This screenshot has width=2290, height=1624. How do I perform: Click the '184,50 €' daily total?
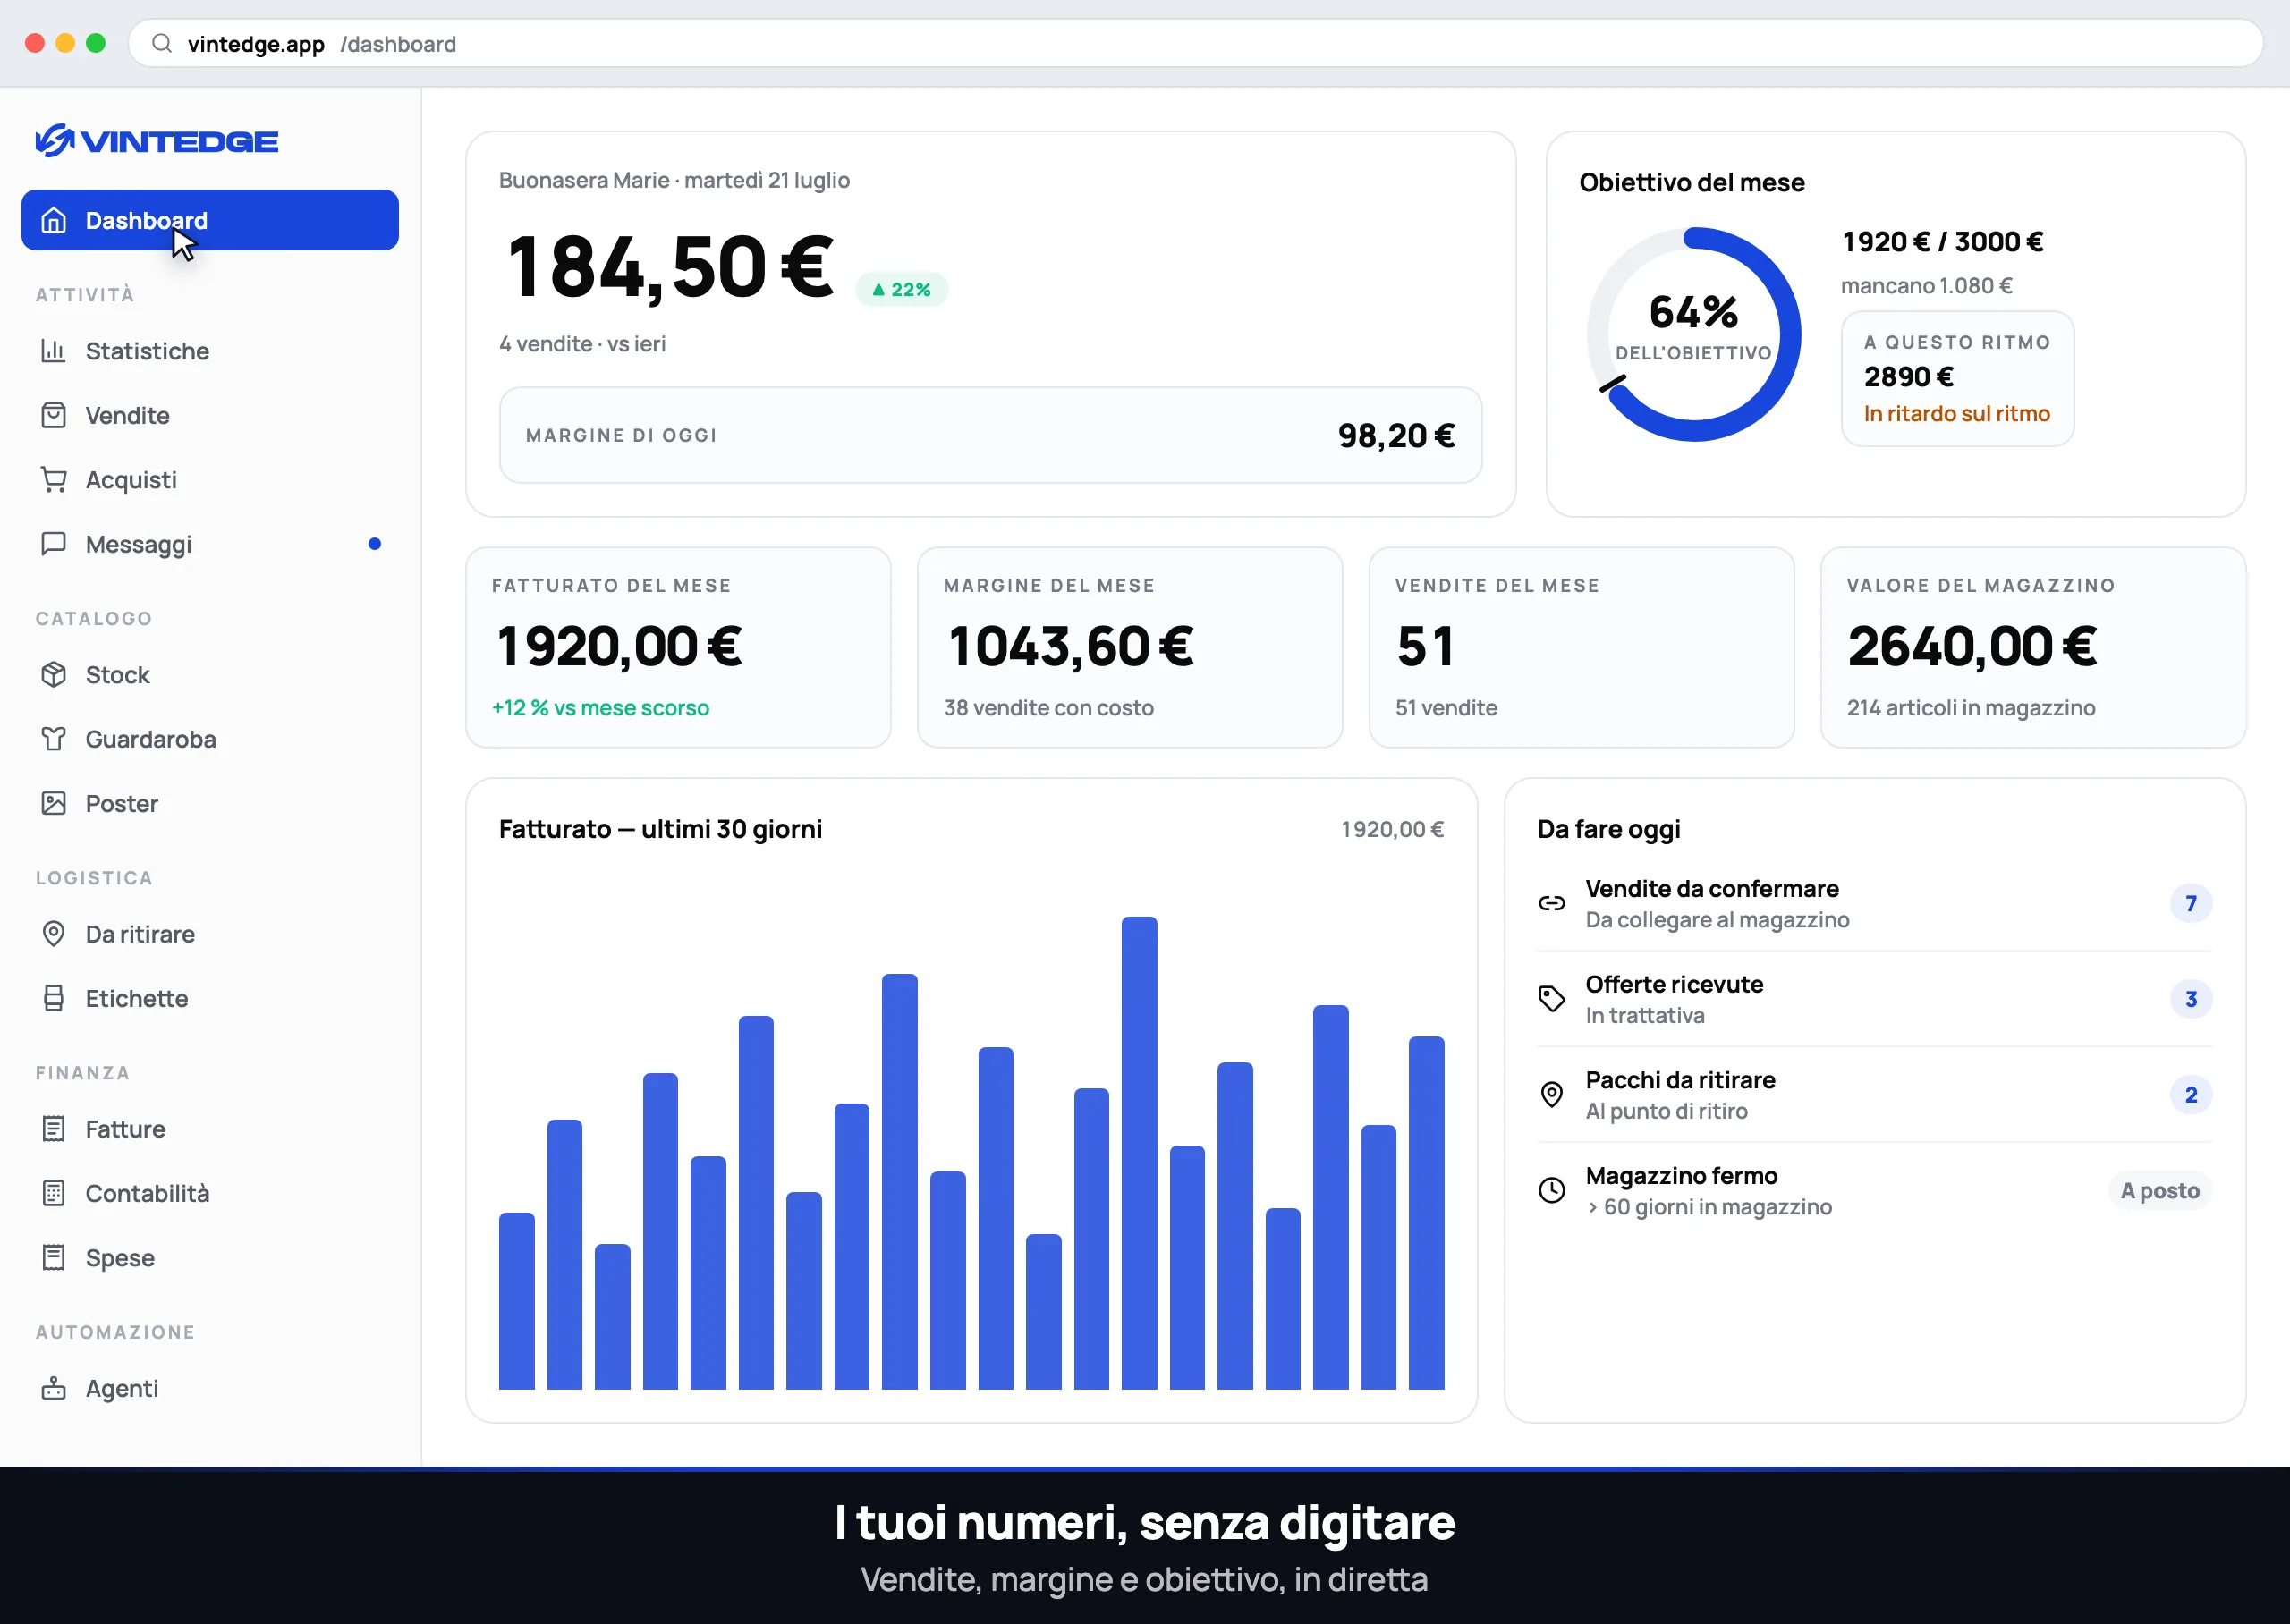pyautogui.click(x=670, y=267)
